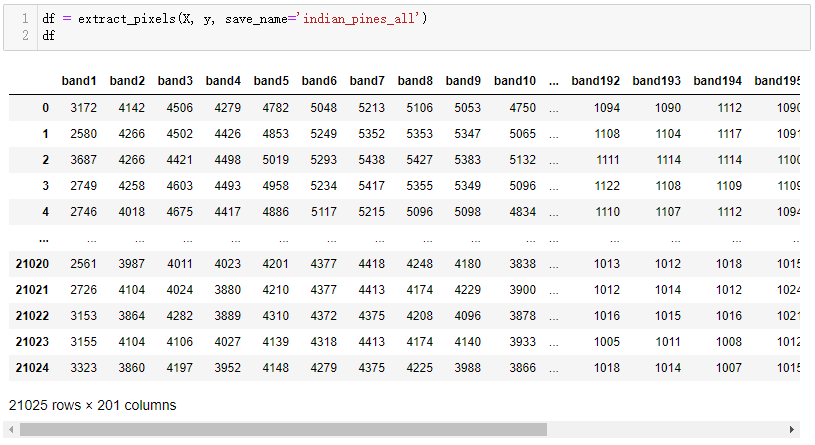Click row index 21021
This screenshot has height=445, width=815.
coord(32,290)
